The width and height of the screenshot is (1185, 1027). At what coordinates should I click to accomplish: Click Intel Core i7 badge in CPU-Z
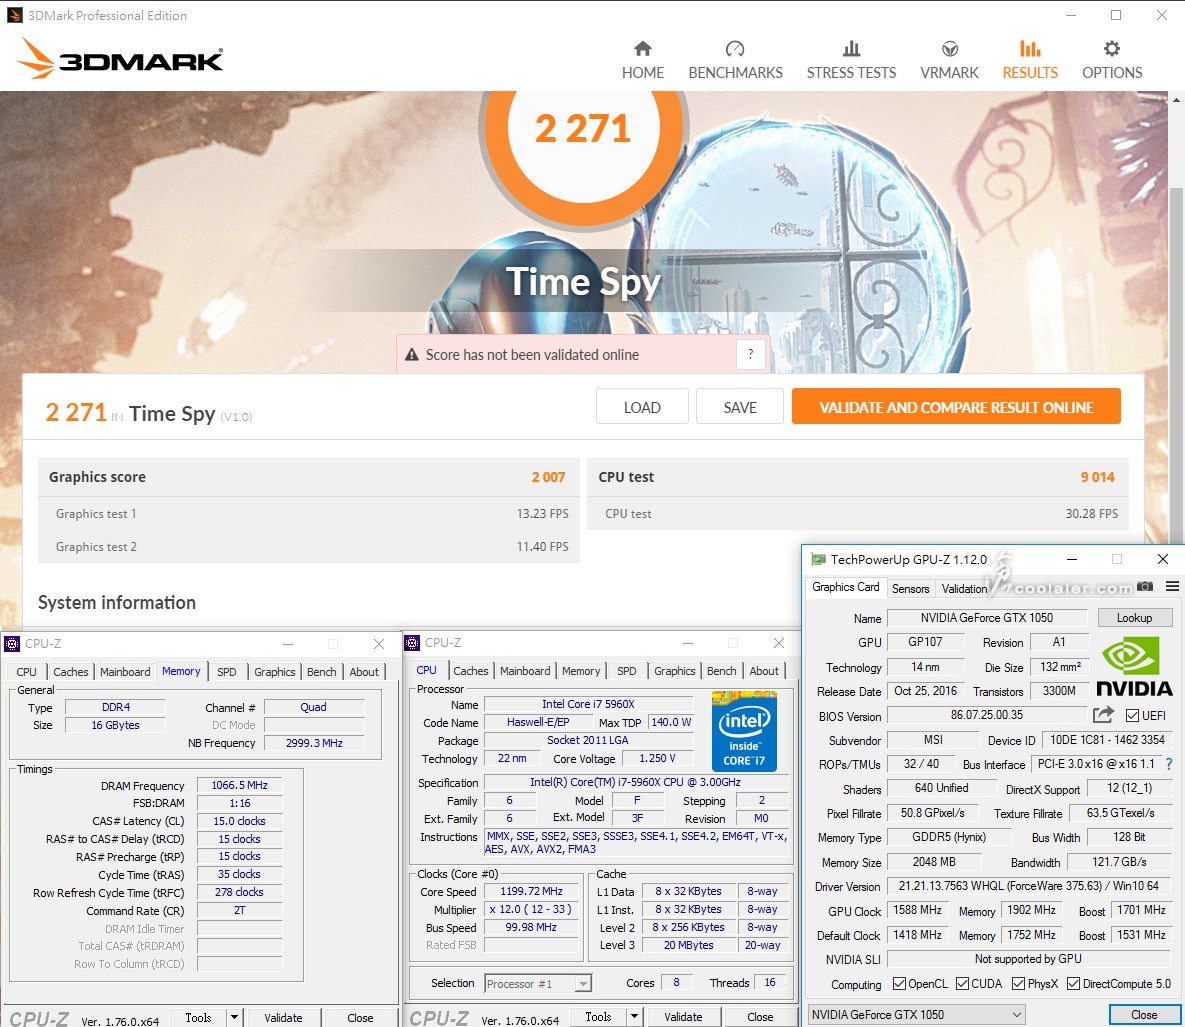point(744,731)
